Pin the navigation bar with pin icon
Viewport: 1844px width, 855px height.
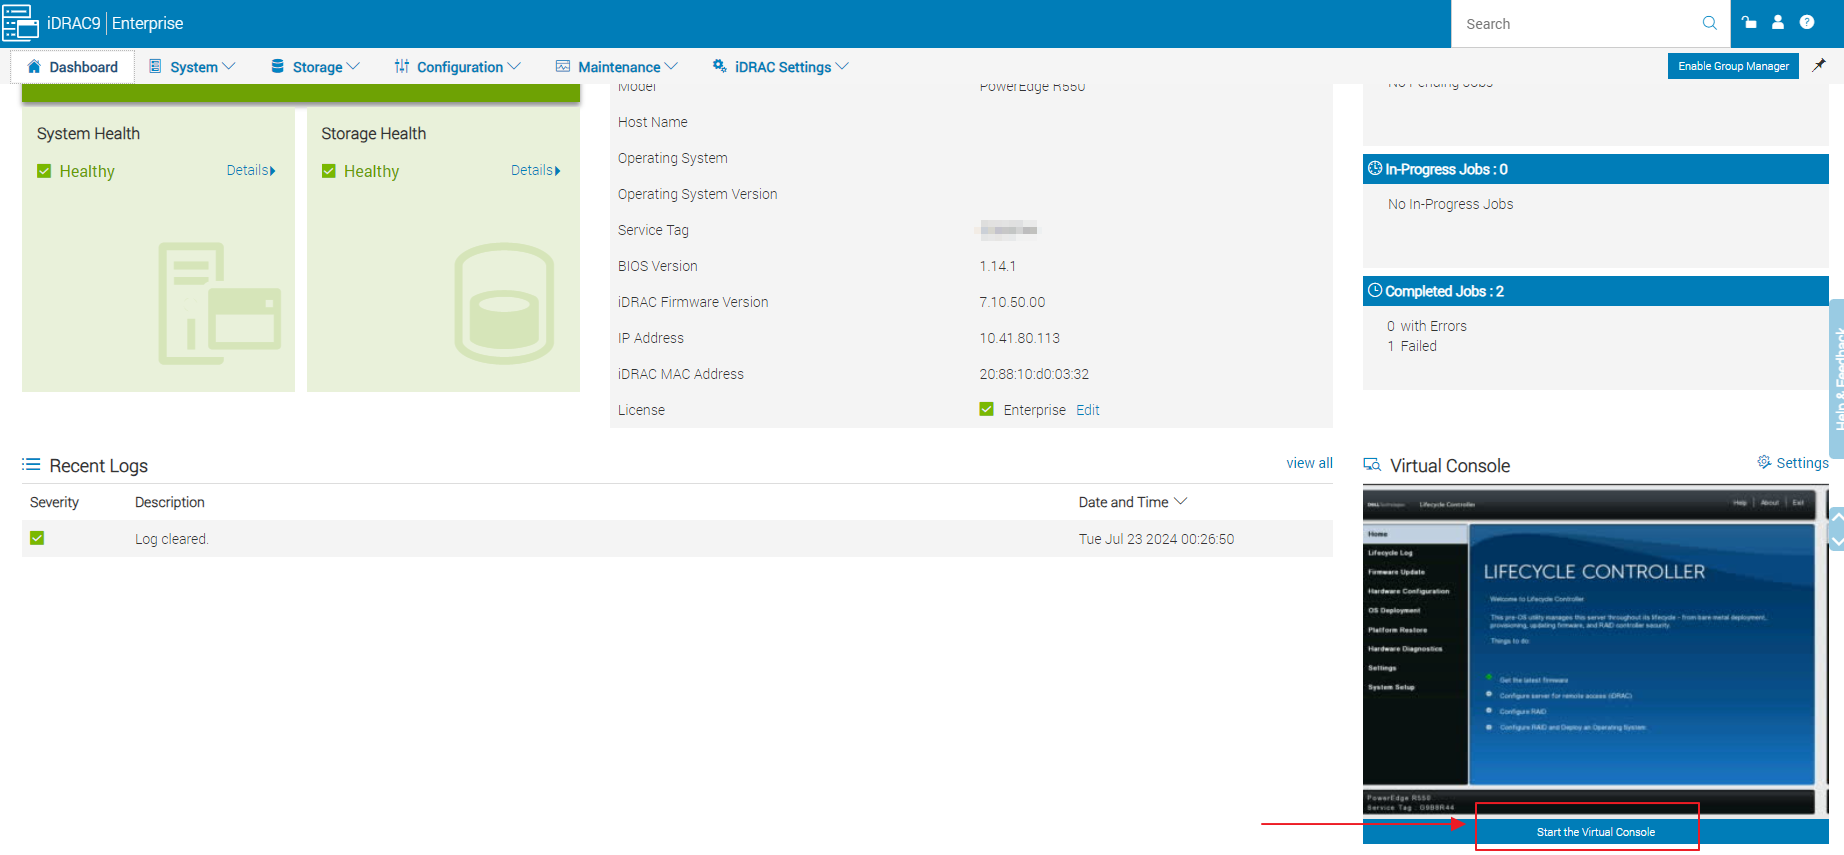coord(1819,65)
